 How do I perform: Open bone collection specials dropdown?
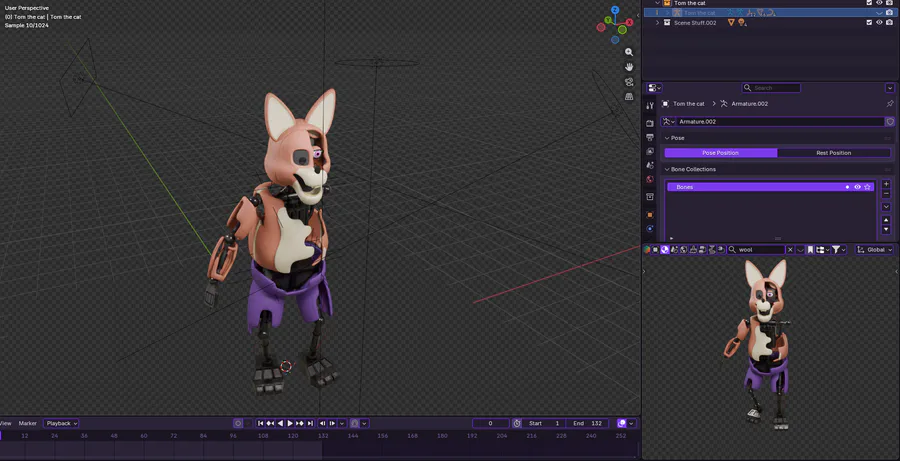point(886,207)
